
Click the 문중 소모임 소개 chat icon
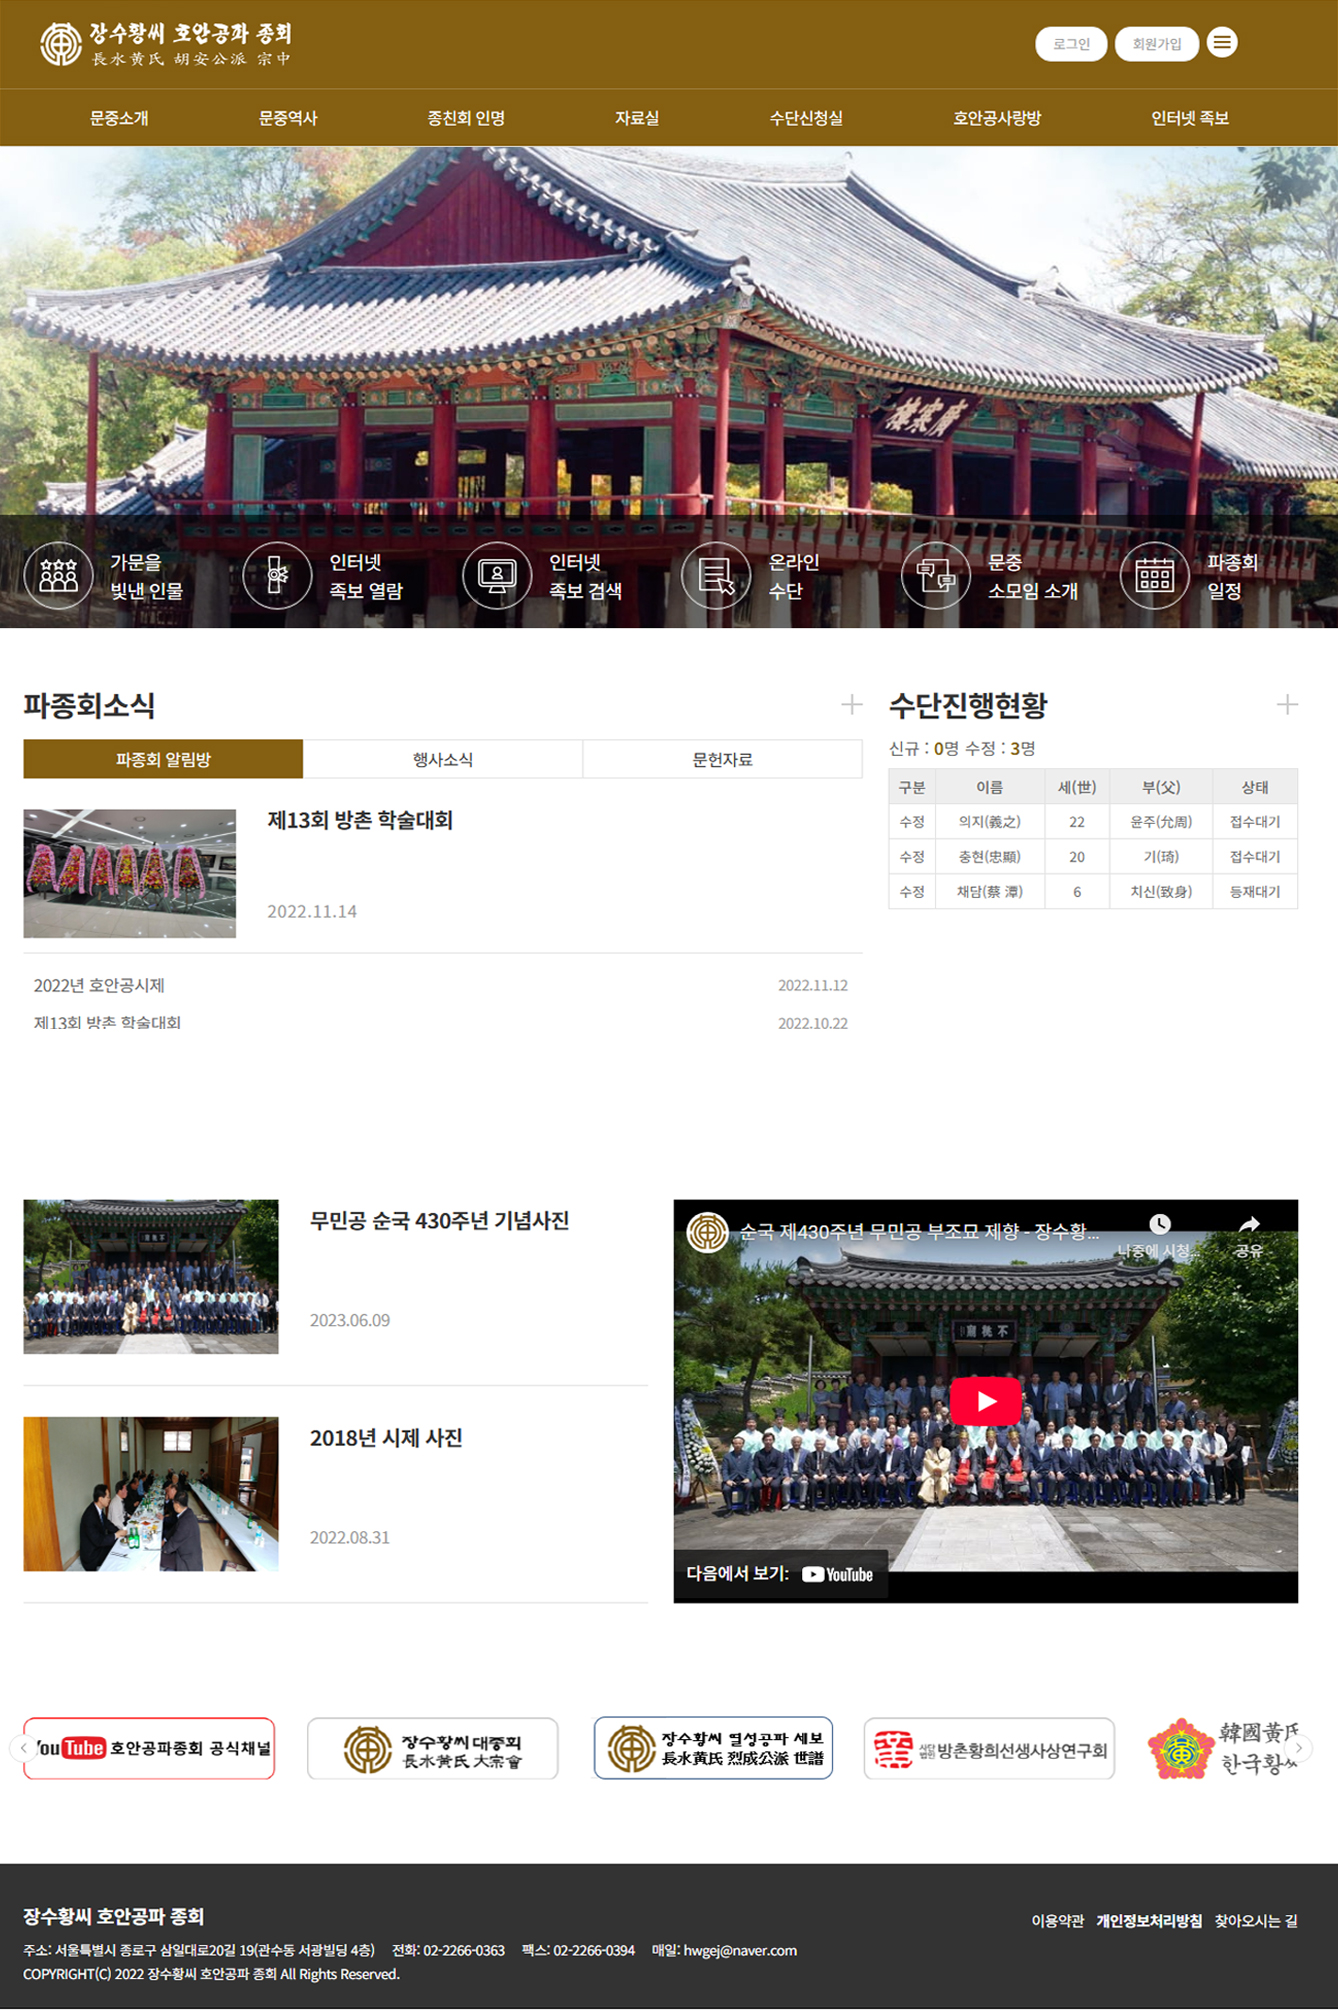(935, 576)
